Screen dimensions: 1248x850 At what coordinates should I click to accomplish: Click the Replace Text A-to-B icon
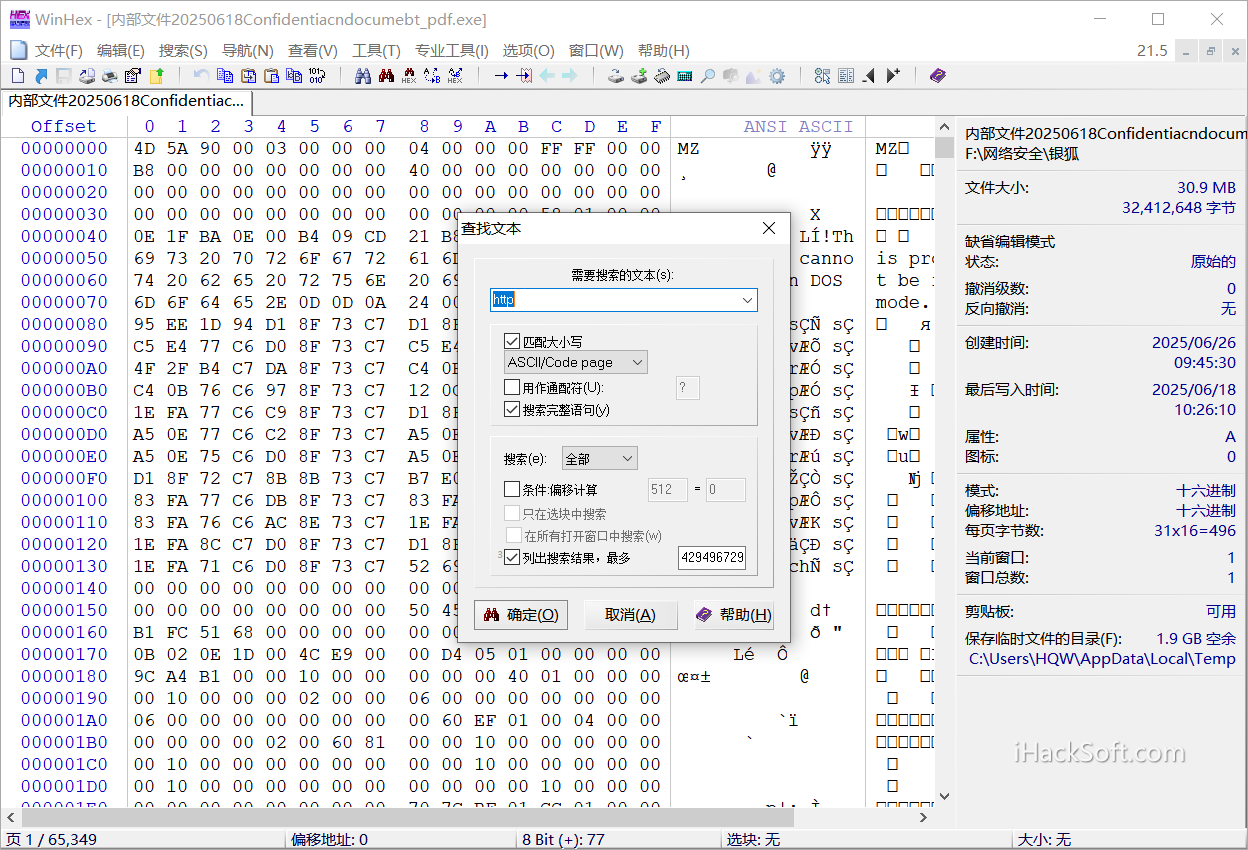click(431, 76)
